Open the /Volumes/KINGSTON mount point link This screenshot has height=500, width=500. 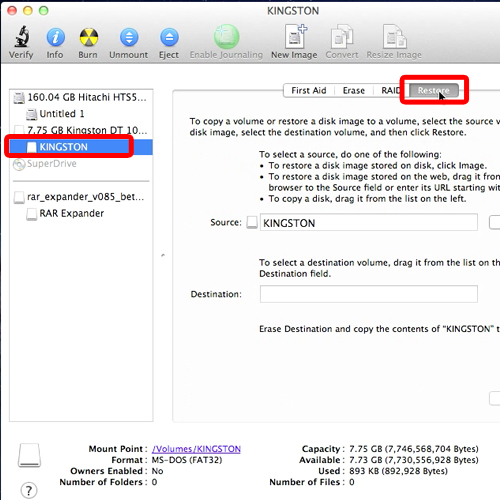[196, 449]
